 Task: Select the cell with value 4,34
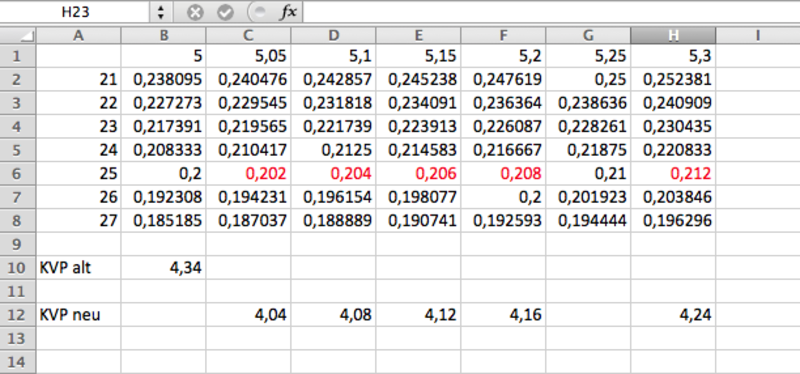point(163,267)
